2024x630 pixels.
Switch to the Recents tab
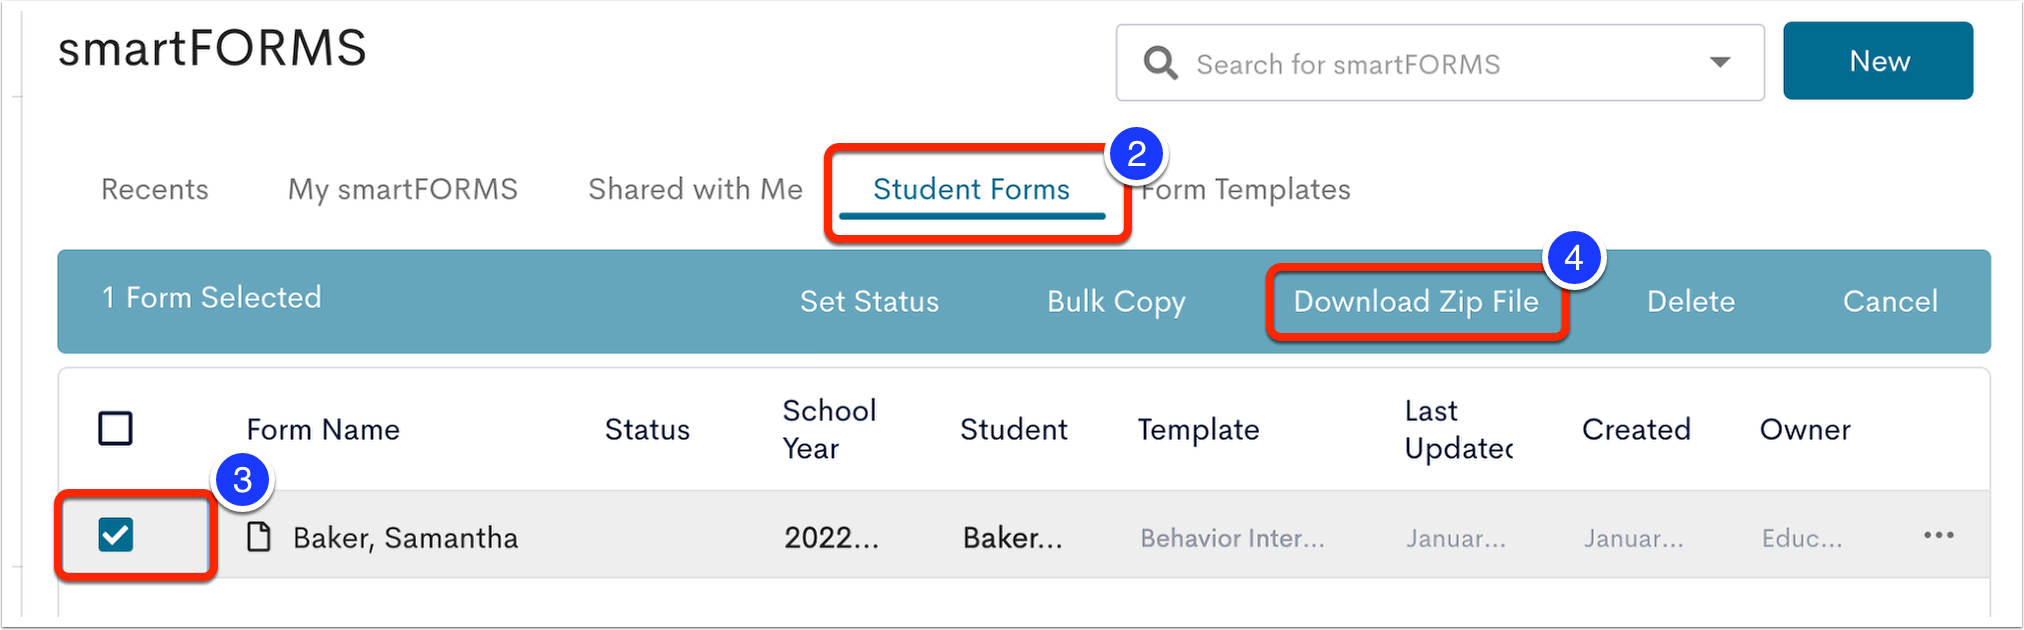[x=155, y=189]
